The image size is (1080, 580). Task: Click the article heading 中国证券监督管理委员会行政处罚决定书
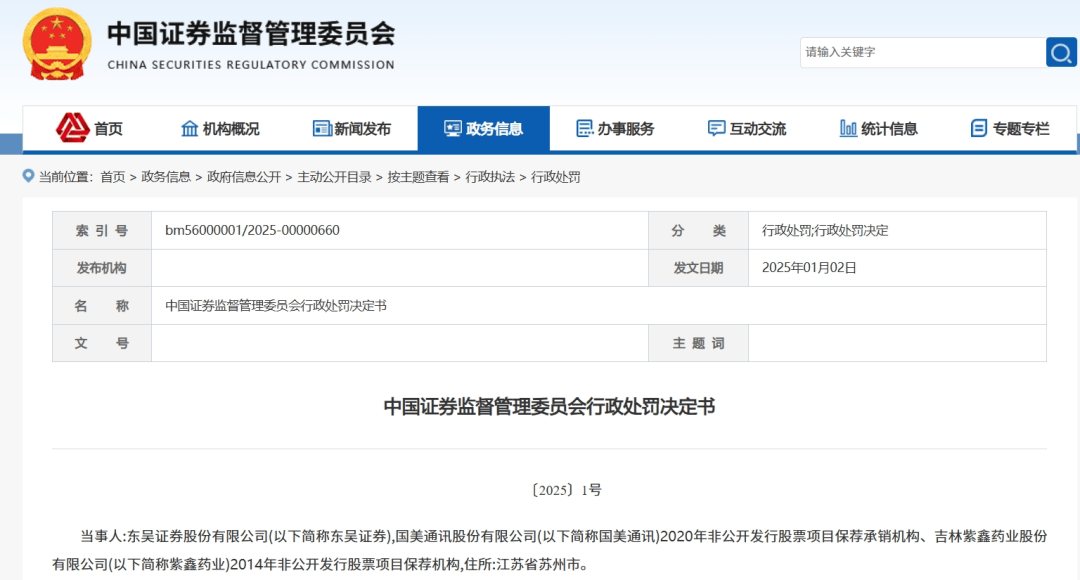point(549,407)
